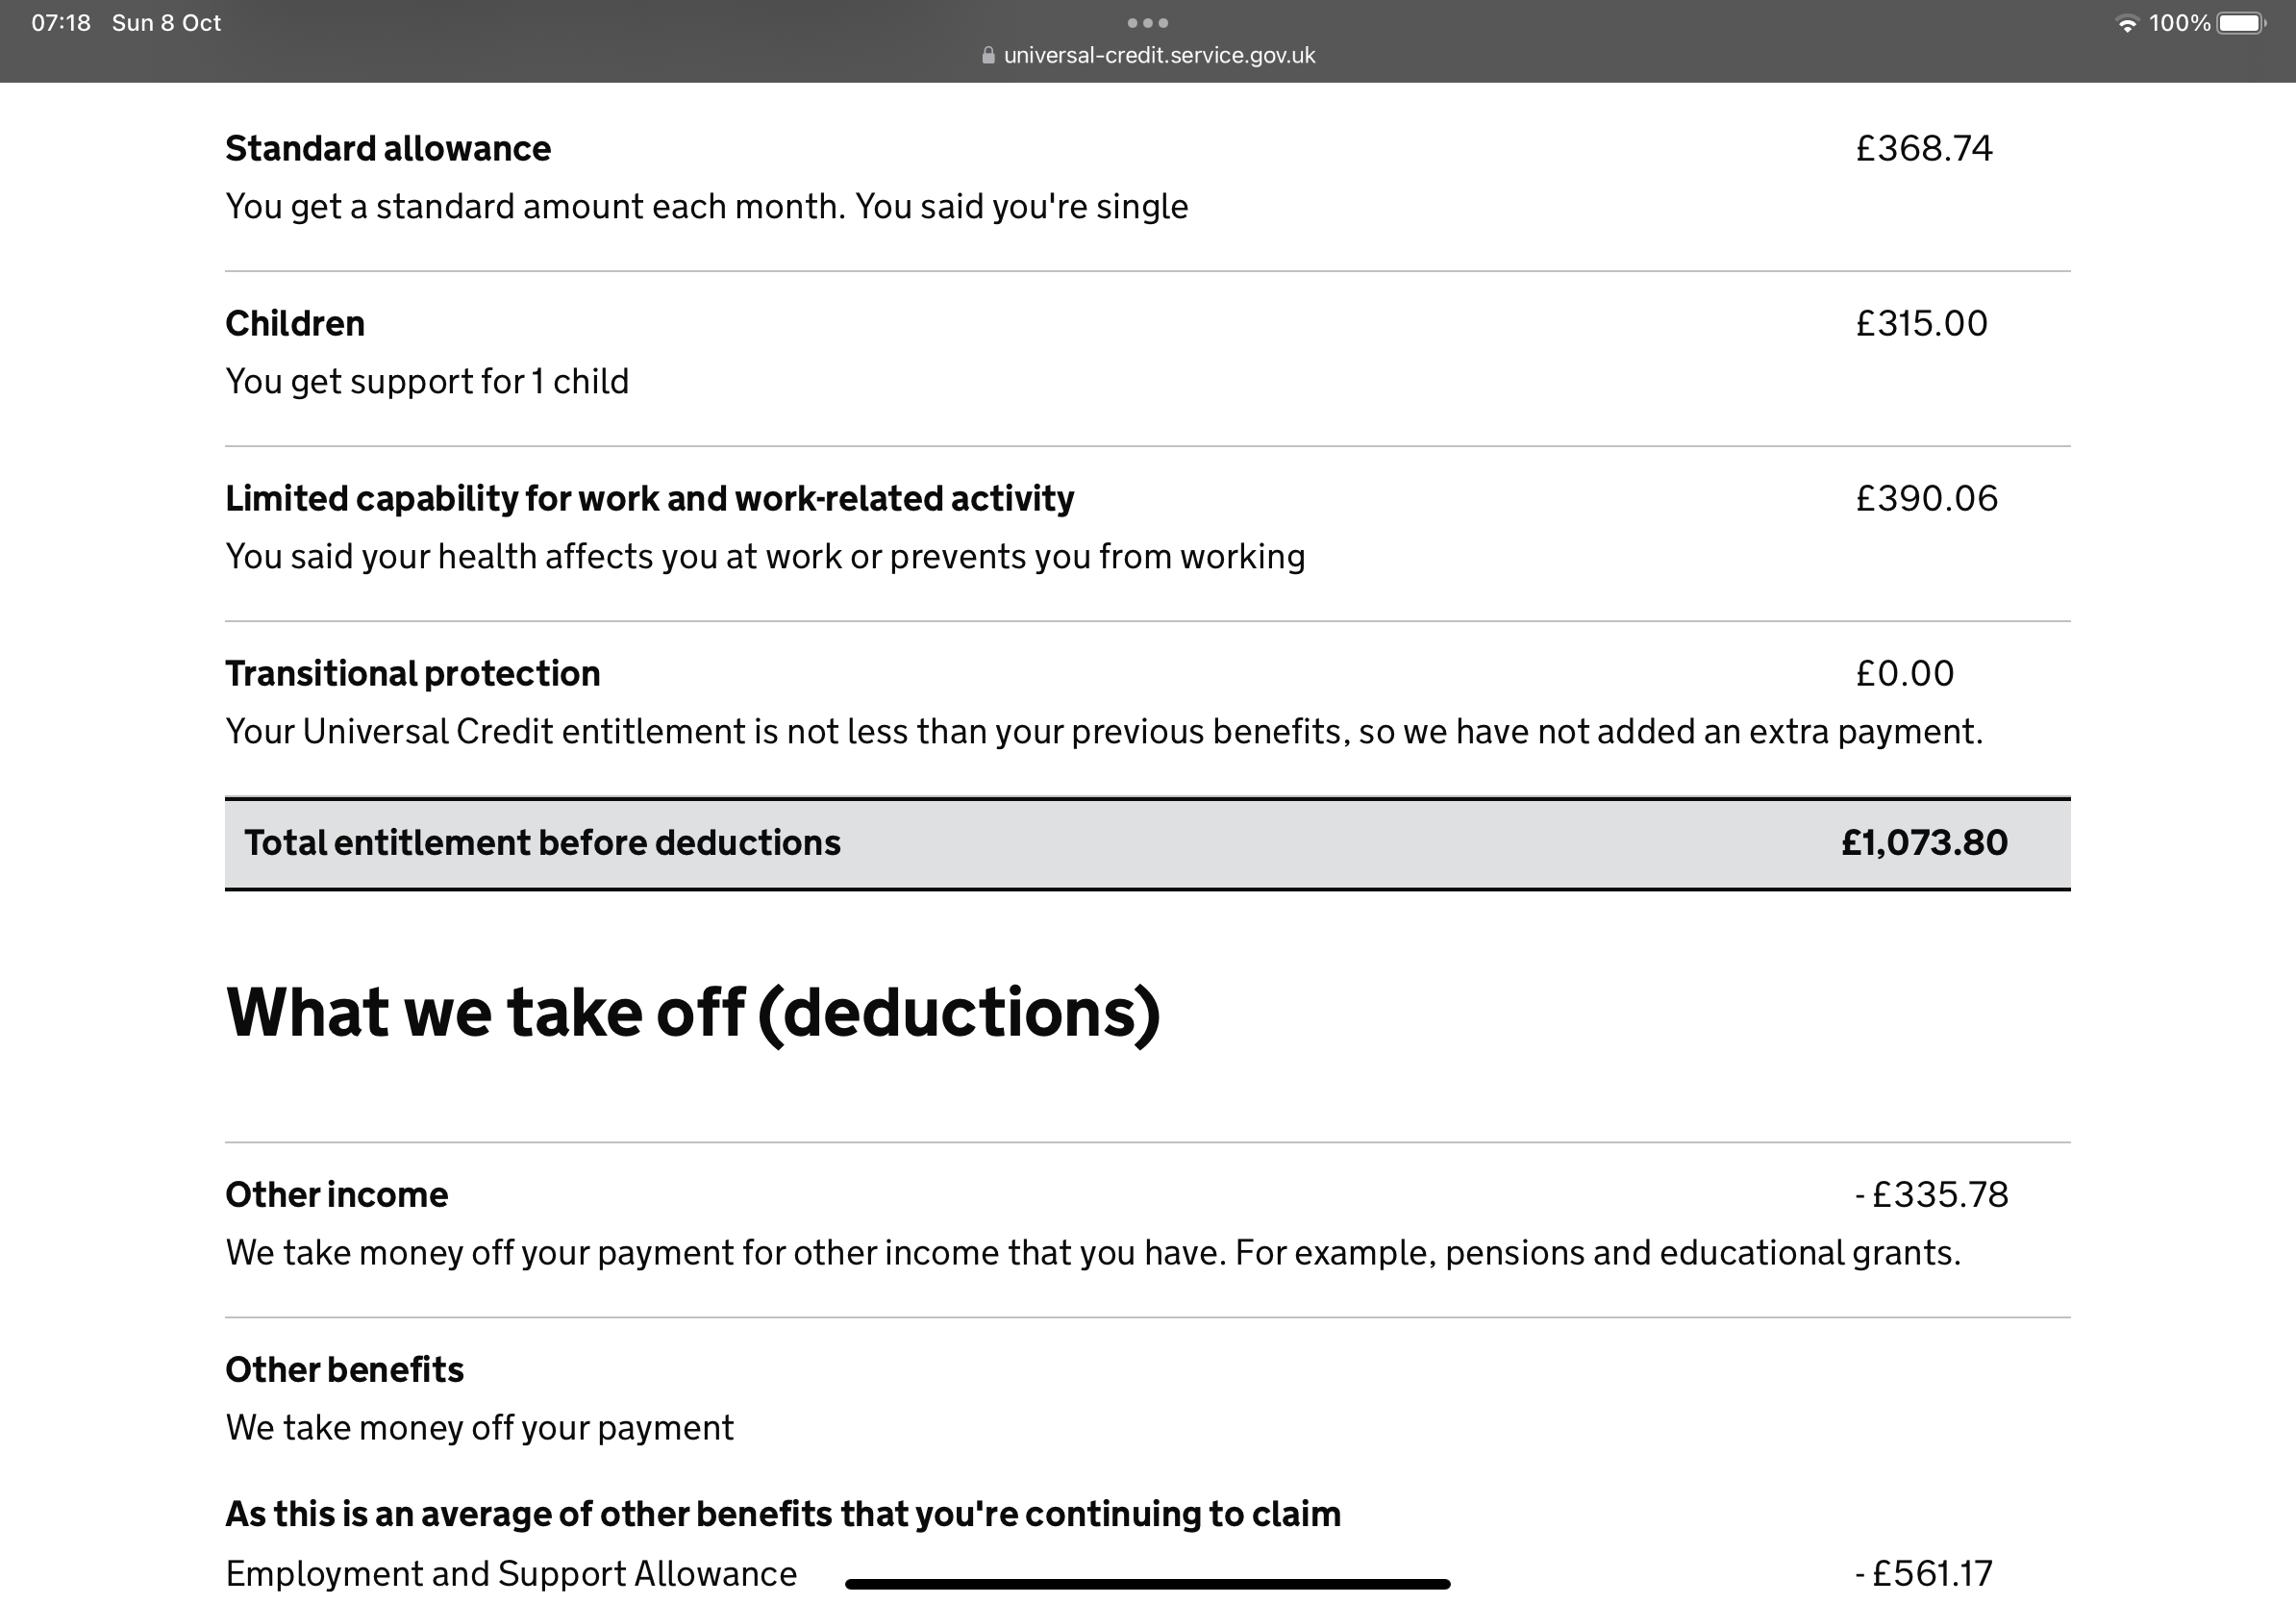
Task: Click the Employment and Support Allowance line
Action: 511,1573
